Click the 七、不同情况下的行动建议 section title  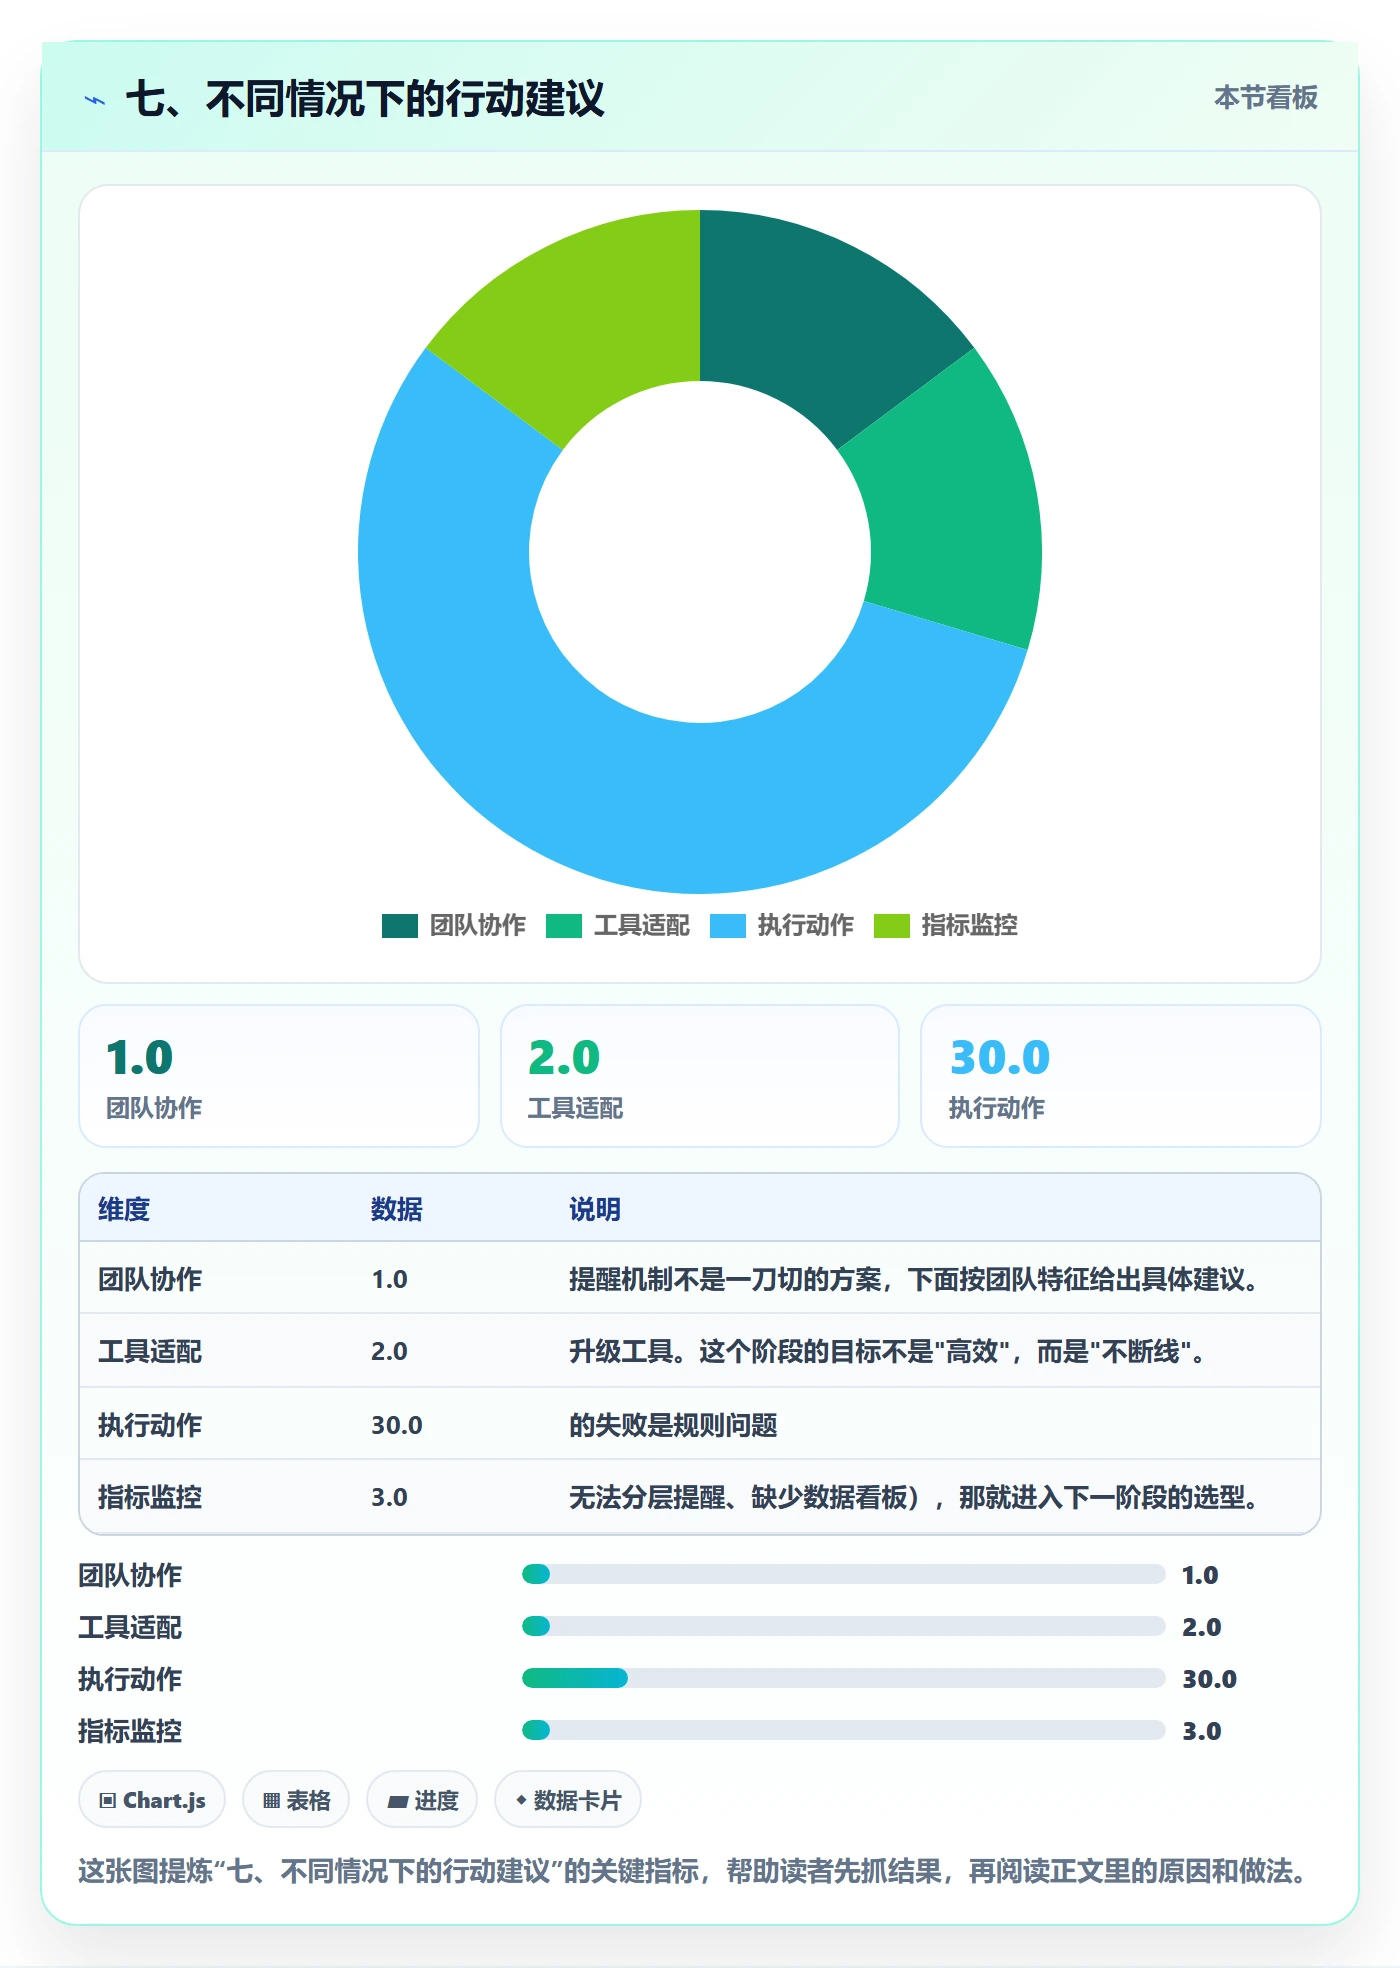(365, 99)
